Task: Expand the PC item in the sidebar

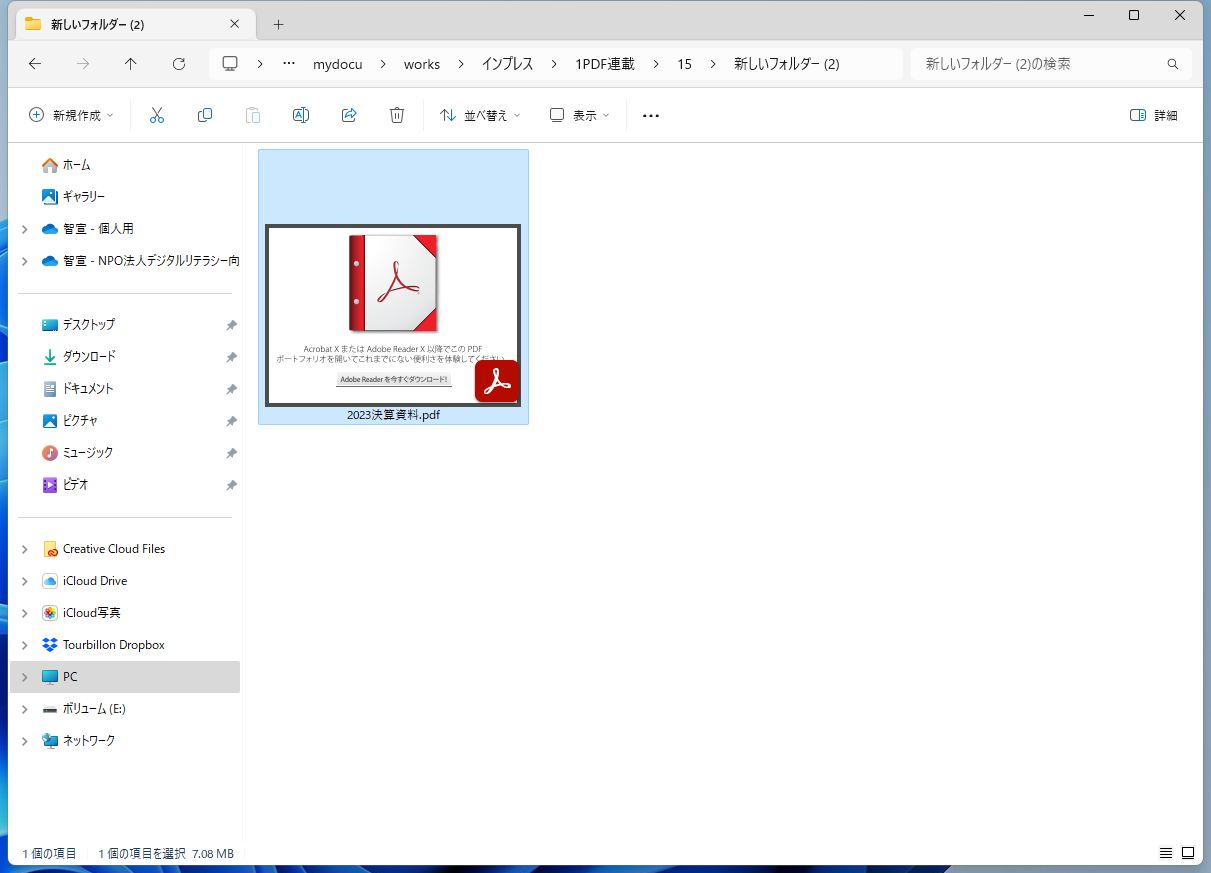Action: tap(23, 676)
